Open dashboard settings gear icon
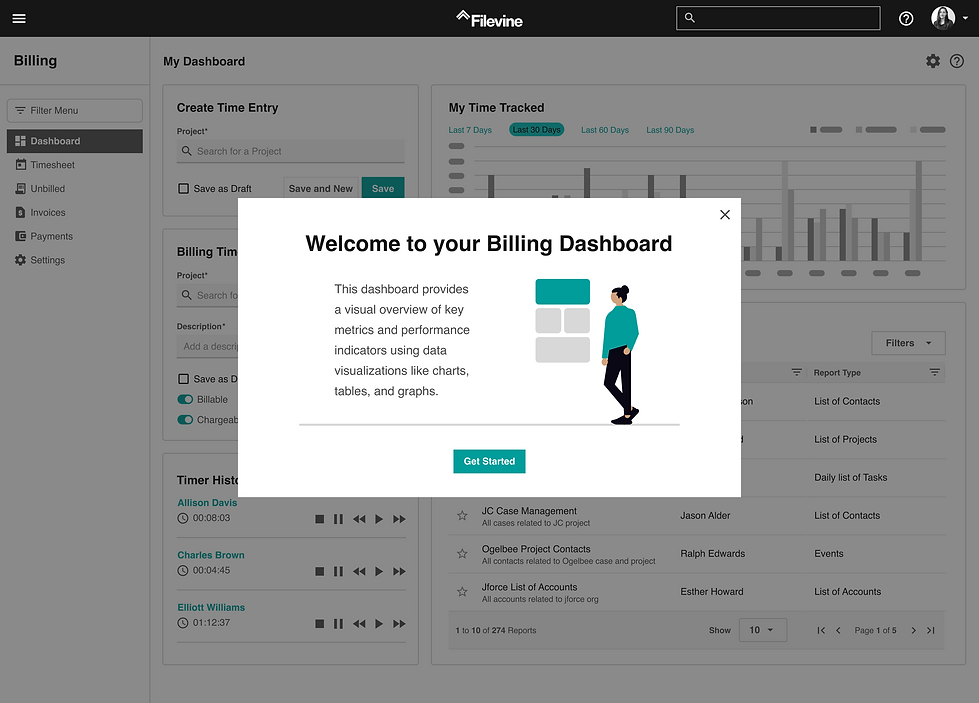 [x=933, y=61]
